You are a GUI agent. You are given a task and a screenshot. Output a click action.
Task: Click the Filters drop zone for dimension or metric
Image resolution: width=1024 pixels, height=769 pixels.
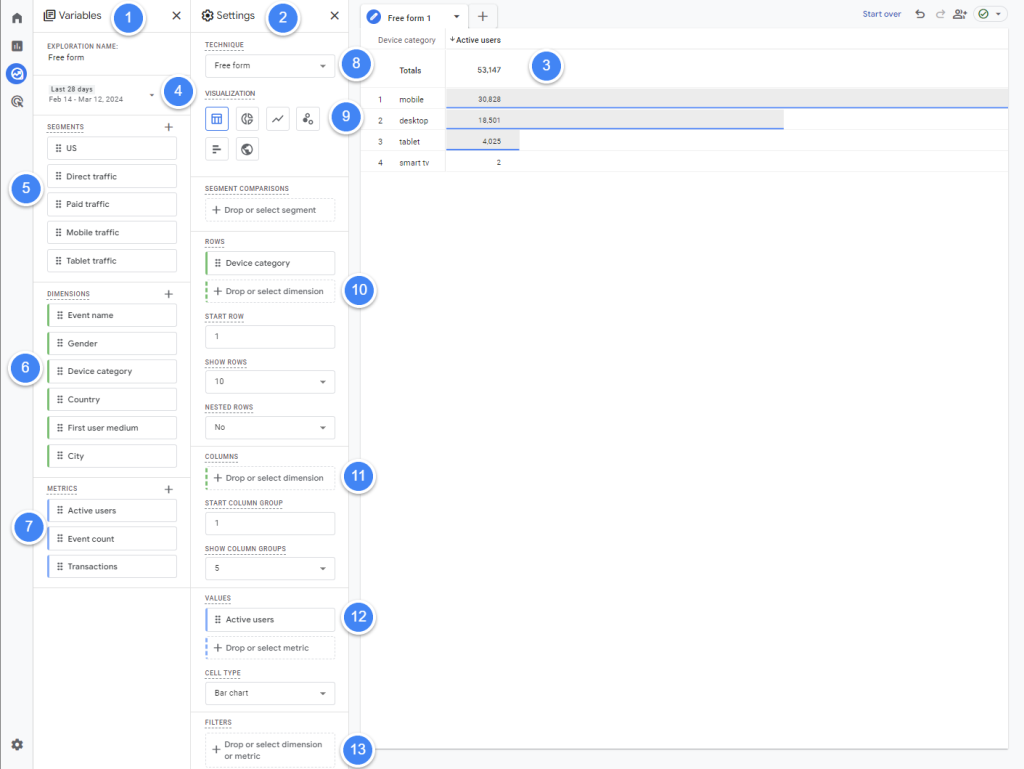coord(270,750)
